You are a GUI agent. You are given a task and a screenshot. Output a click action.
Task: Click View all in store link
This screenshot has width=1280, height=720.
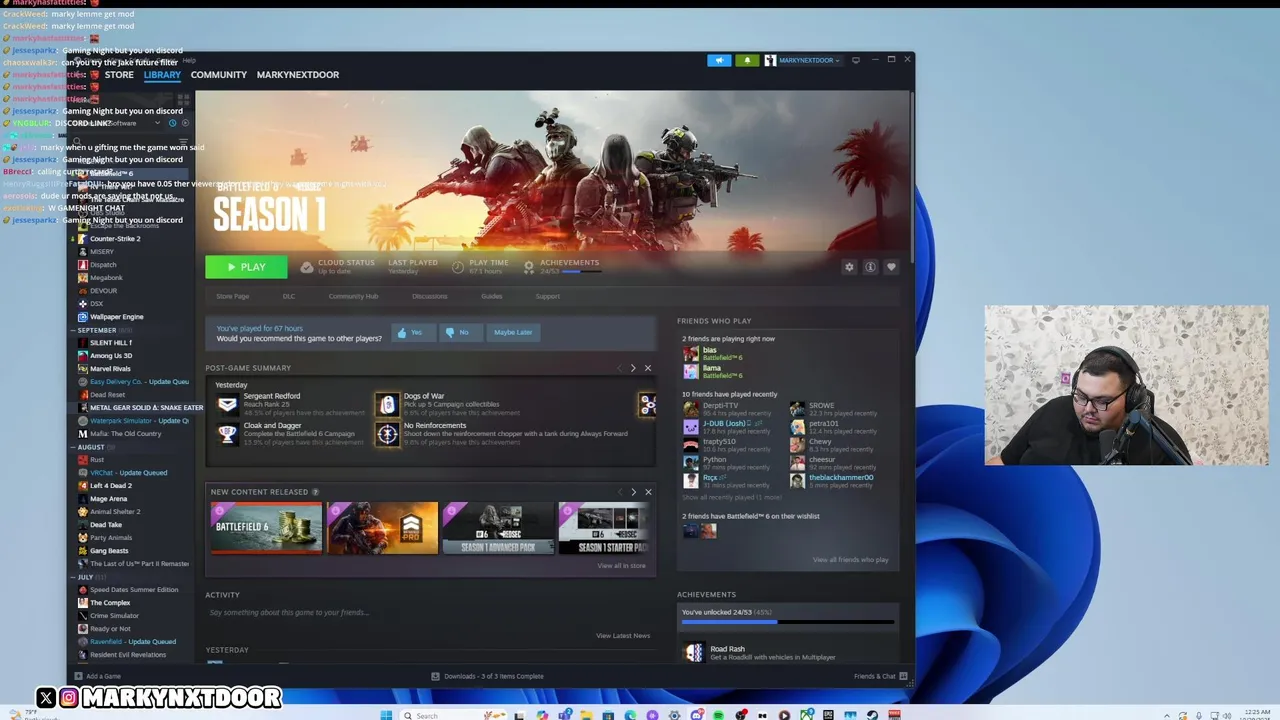tap(621, 566)
